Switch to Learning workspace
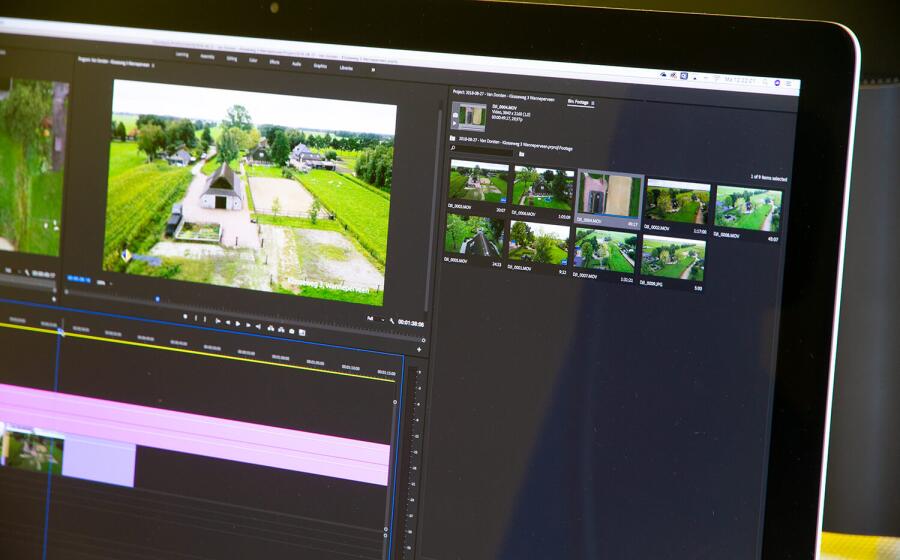The height and width of the screenshot is (560, 900). [182, 55]
